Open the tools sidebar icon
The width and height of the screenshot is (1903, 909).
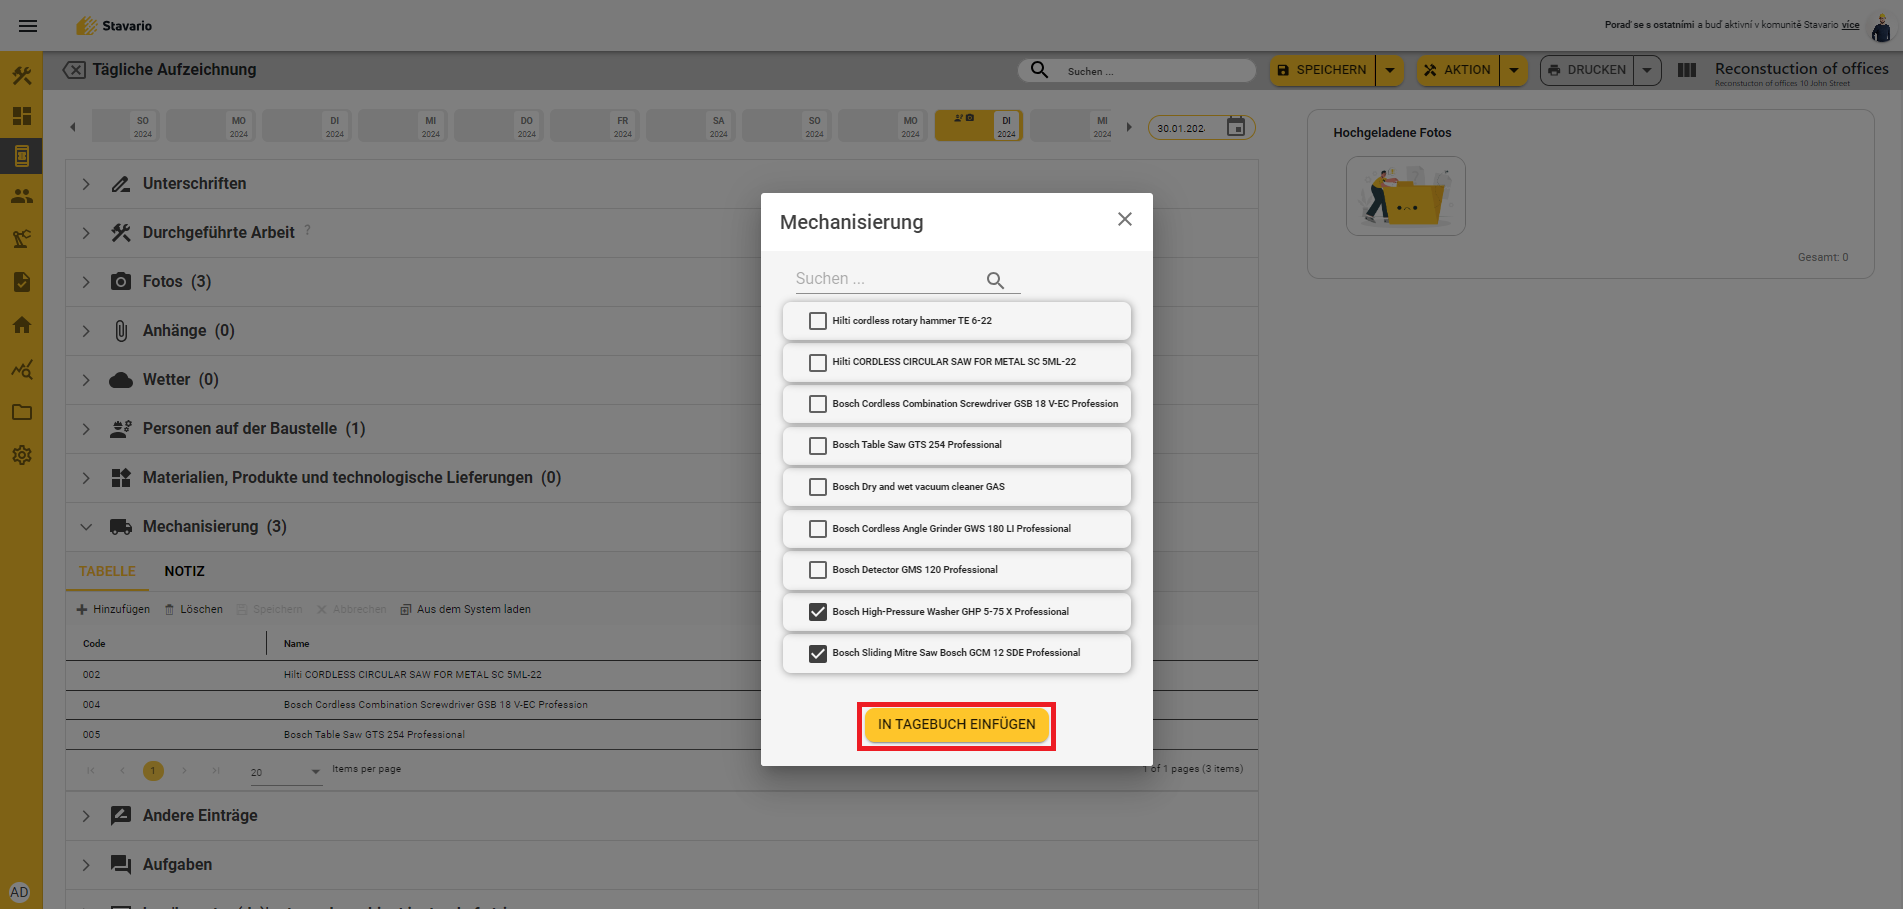click(x=21, y=76)
